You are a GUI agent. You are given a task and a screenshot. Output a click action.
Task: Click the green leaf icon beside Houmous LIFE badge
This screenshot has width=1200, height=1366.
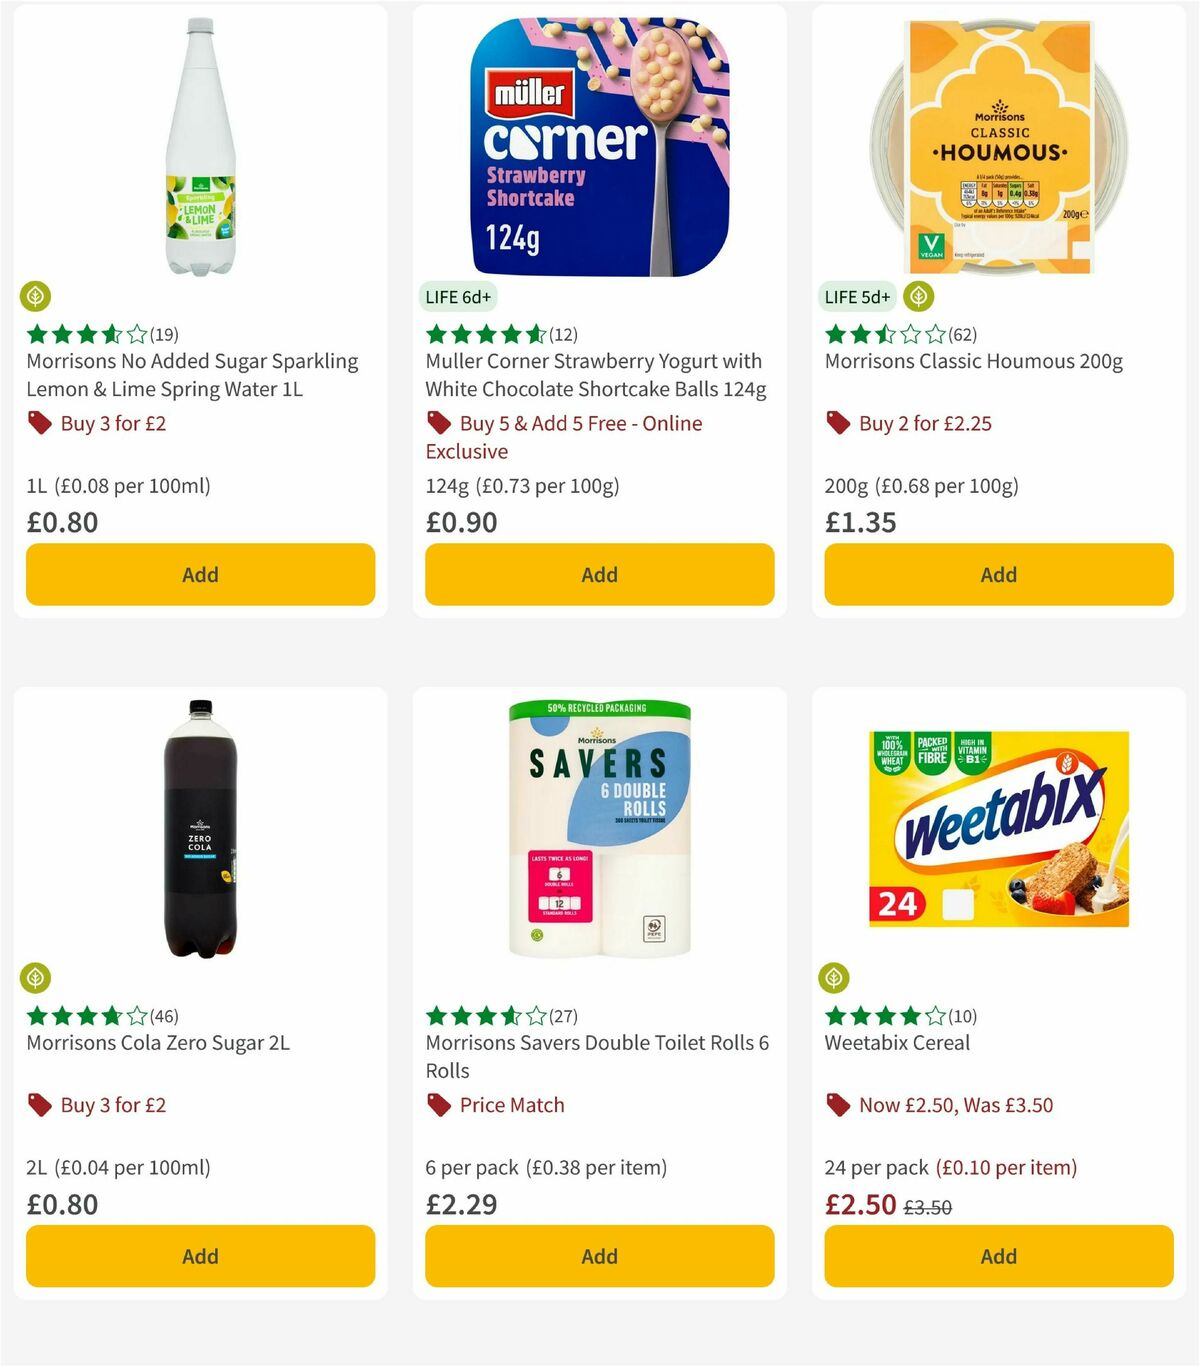coord(917,297)
